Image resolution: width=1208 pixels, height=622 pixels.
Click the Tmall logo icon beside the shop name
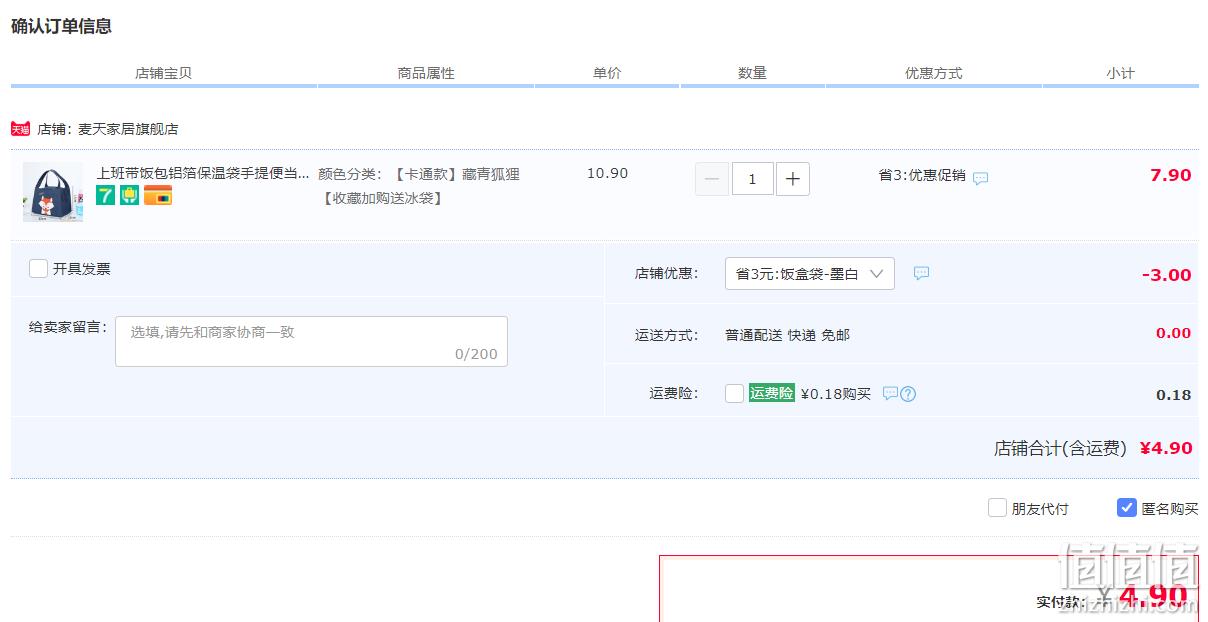(x=20, y=129)
